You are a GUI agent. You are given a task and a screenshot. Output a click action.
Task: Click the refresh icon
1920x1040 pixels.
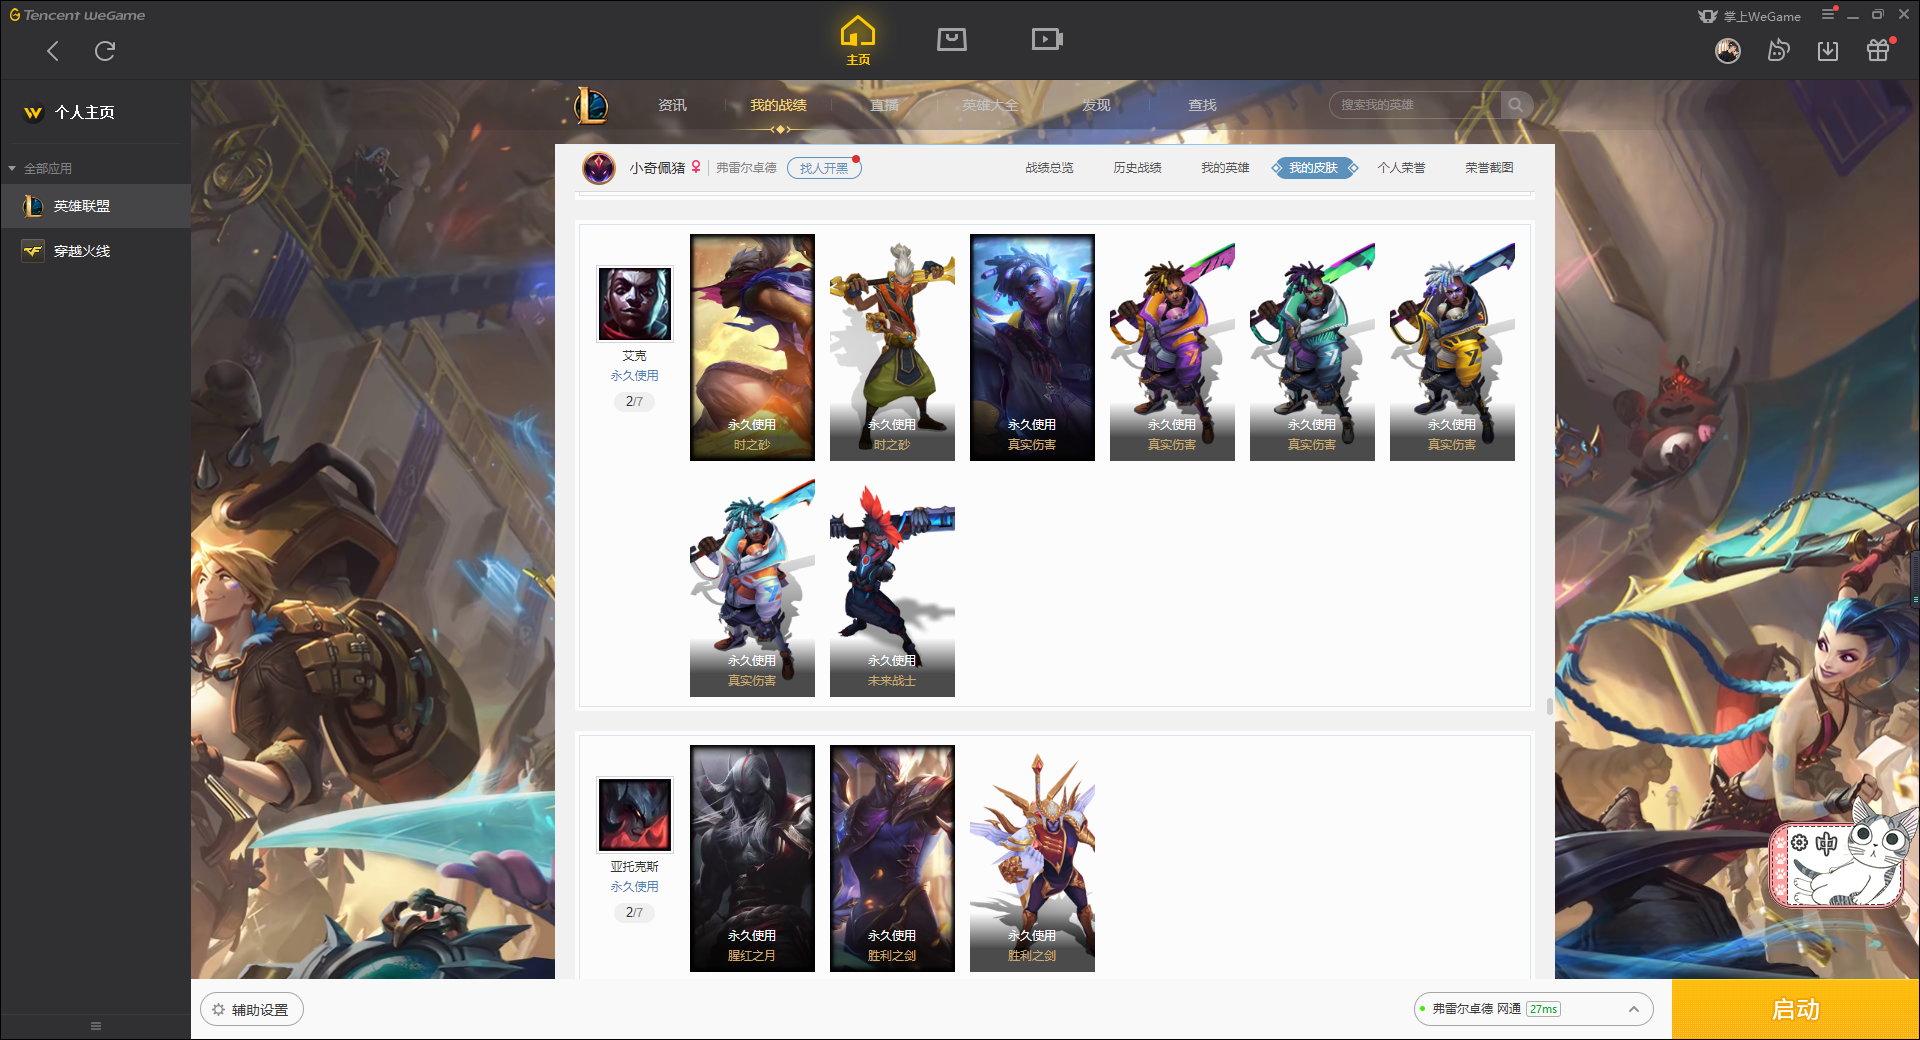click(x=105, y=51)
